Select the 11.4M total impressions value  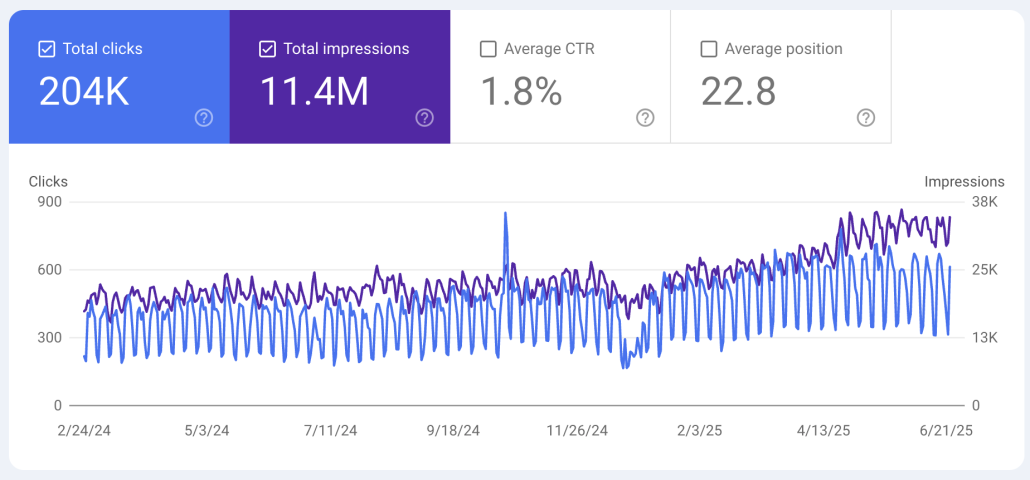coord(314,92)
